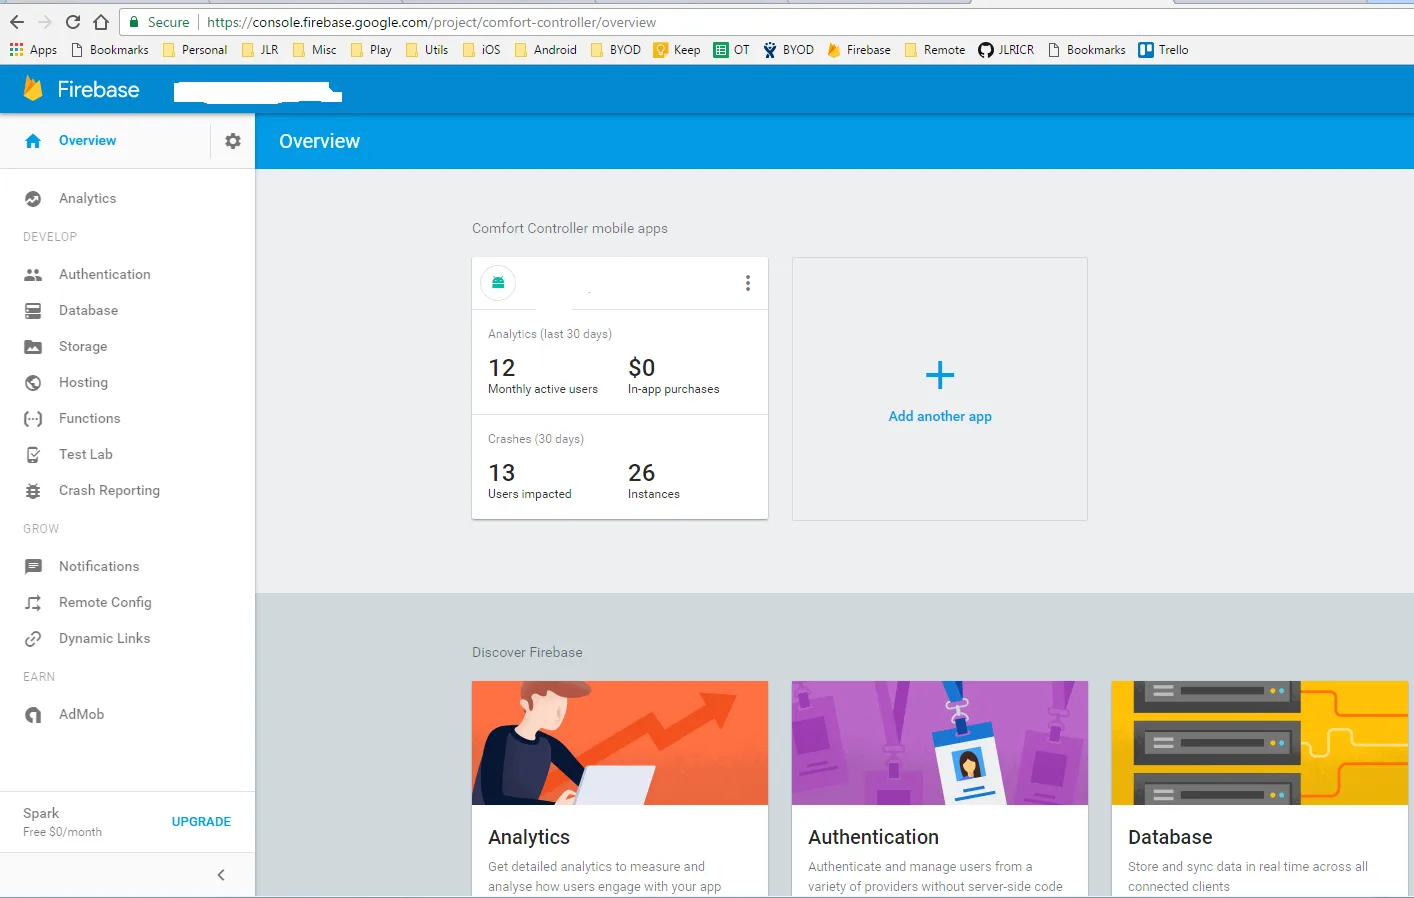The width and height of the screenshot is (1414, 898).
Task: Click the UPGRADE plan button
Action: point(201,822)
